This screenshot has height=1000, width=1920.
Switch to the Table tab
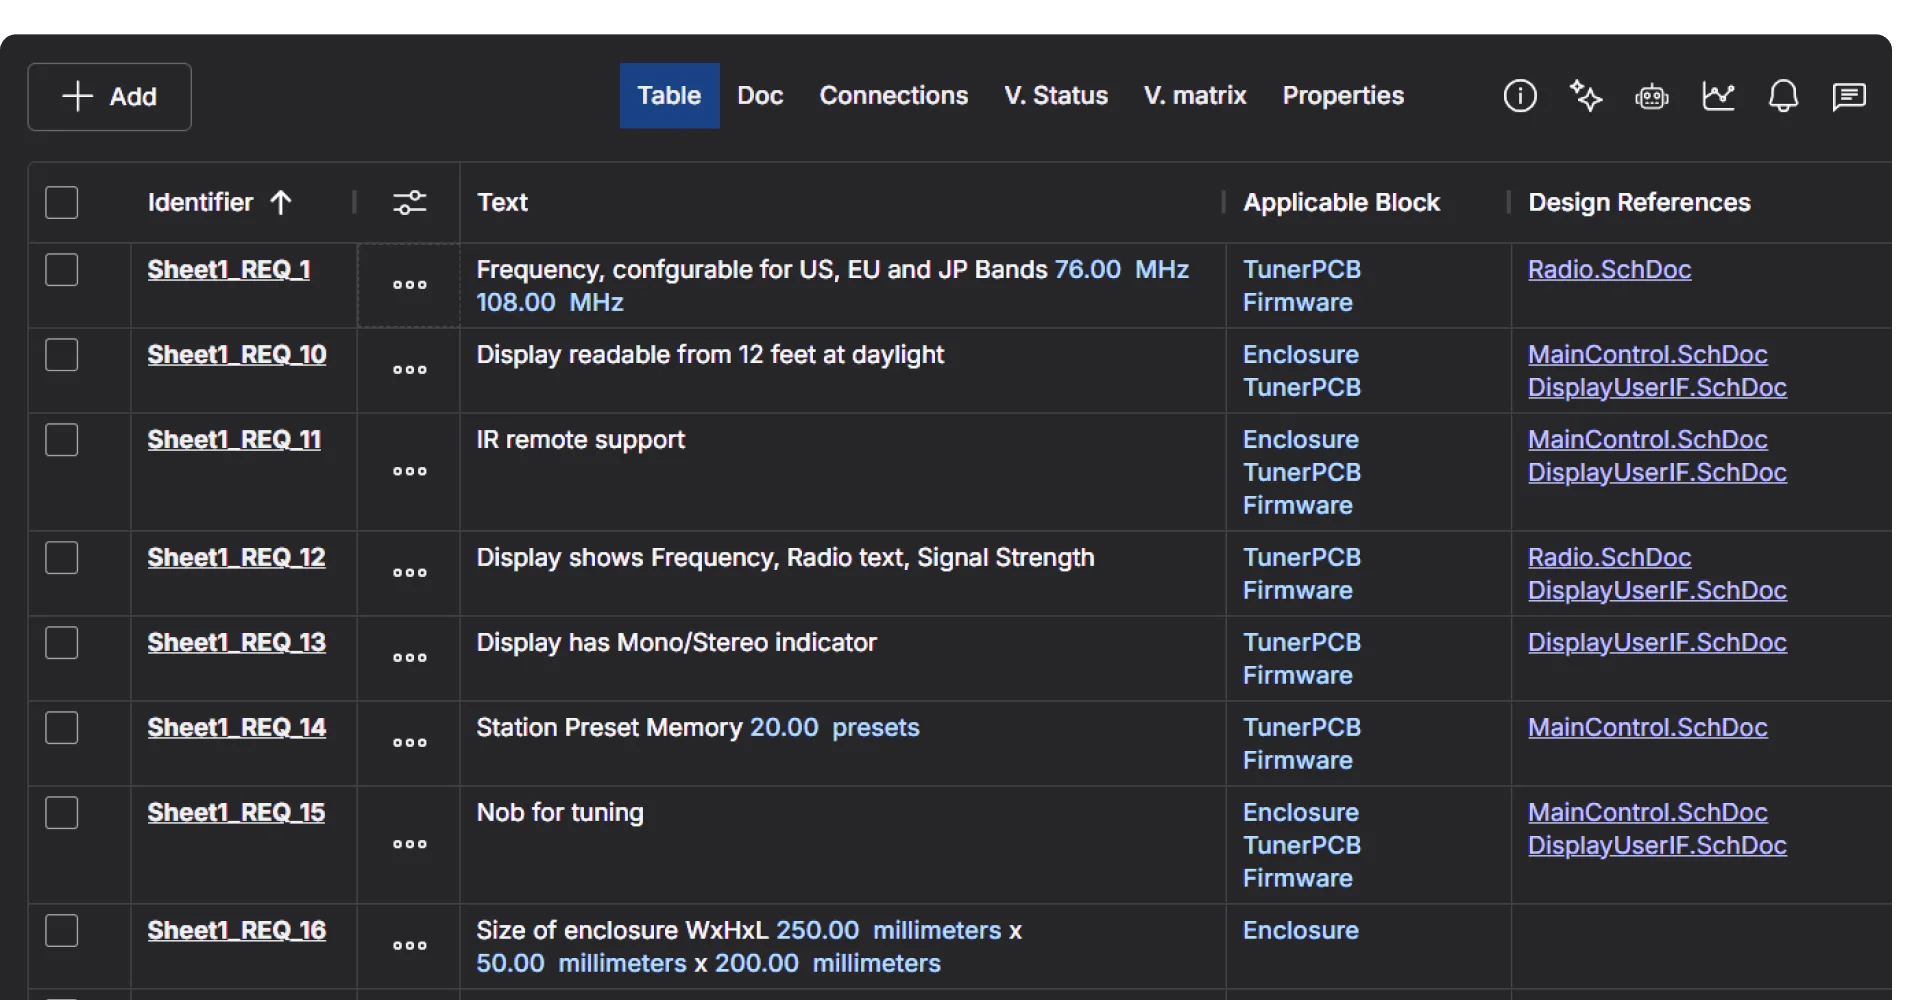[669, 96]
